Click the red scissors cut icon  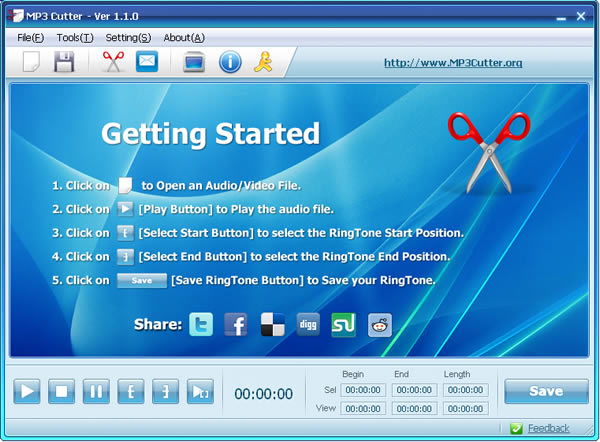pyautogui.click(x=113, y=62)
